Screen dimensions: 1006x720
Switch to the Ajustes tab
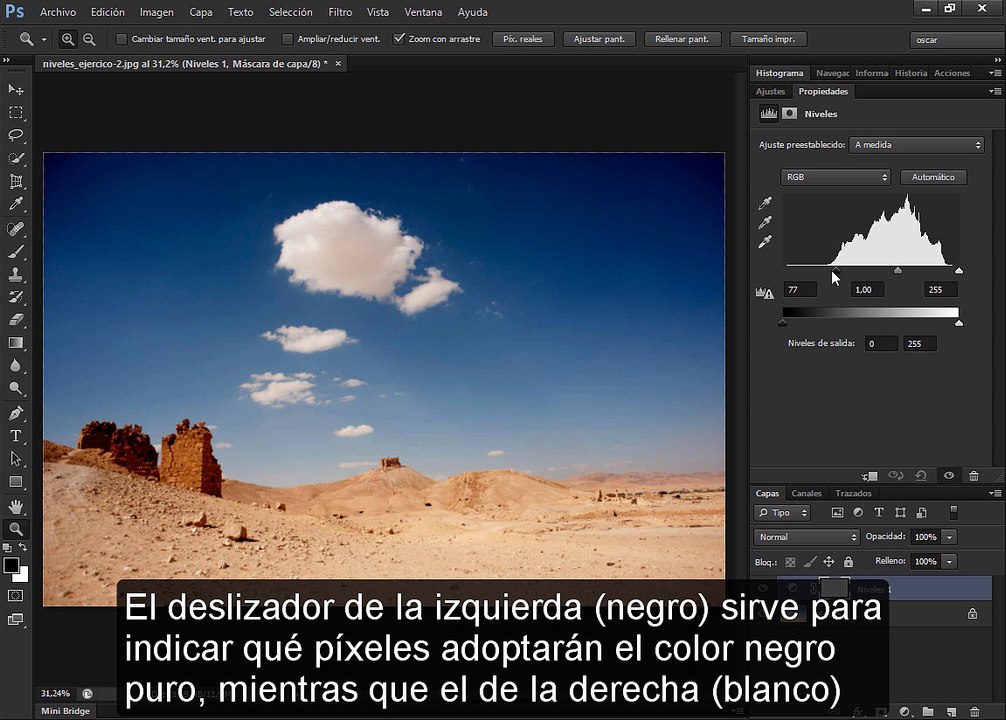770,92
